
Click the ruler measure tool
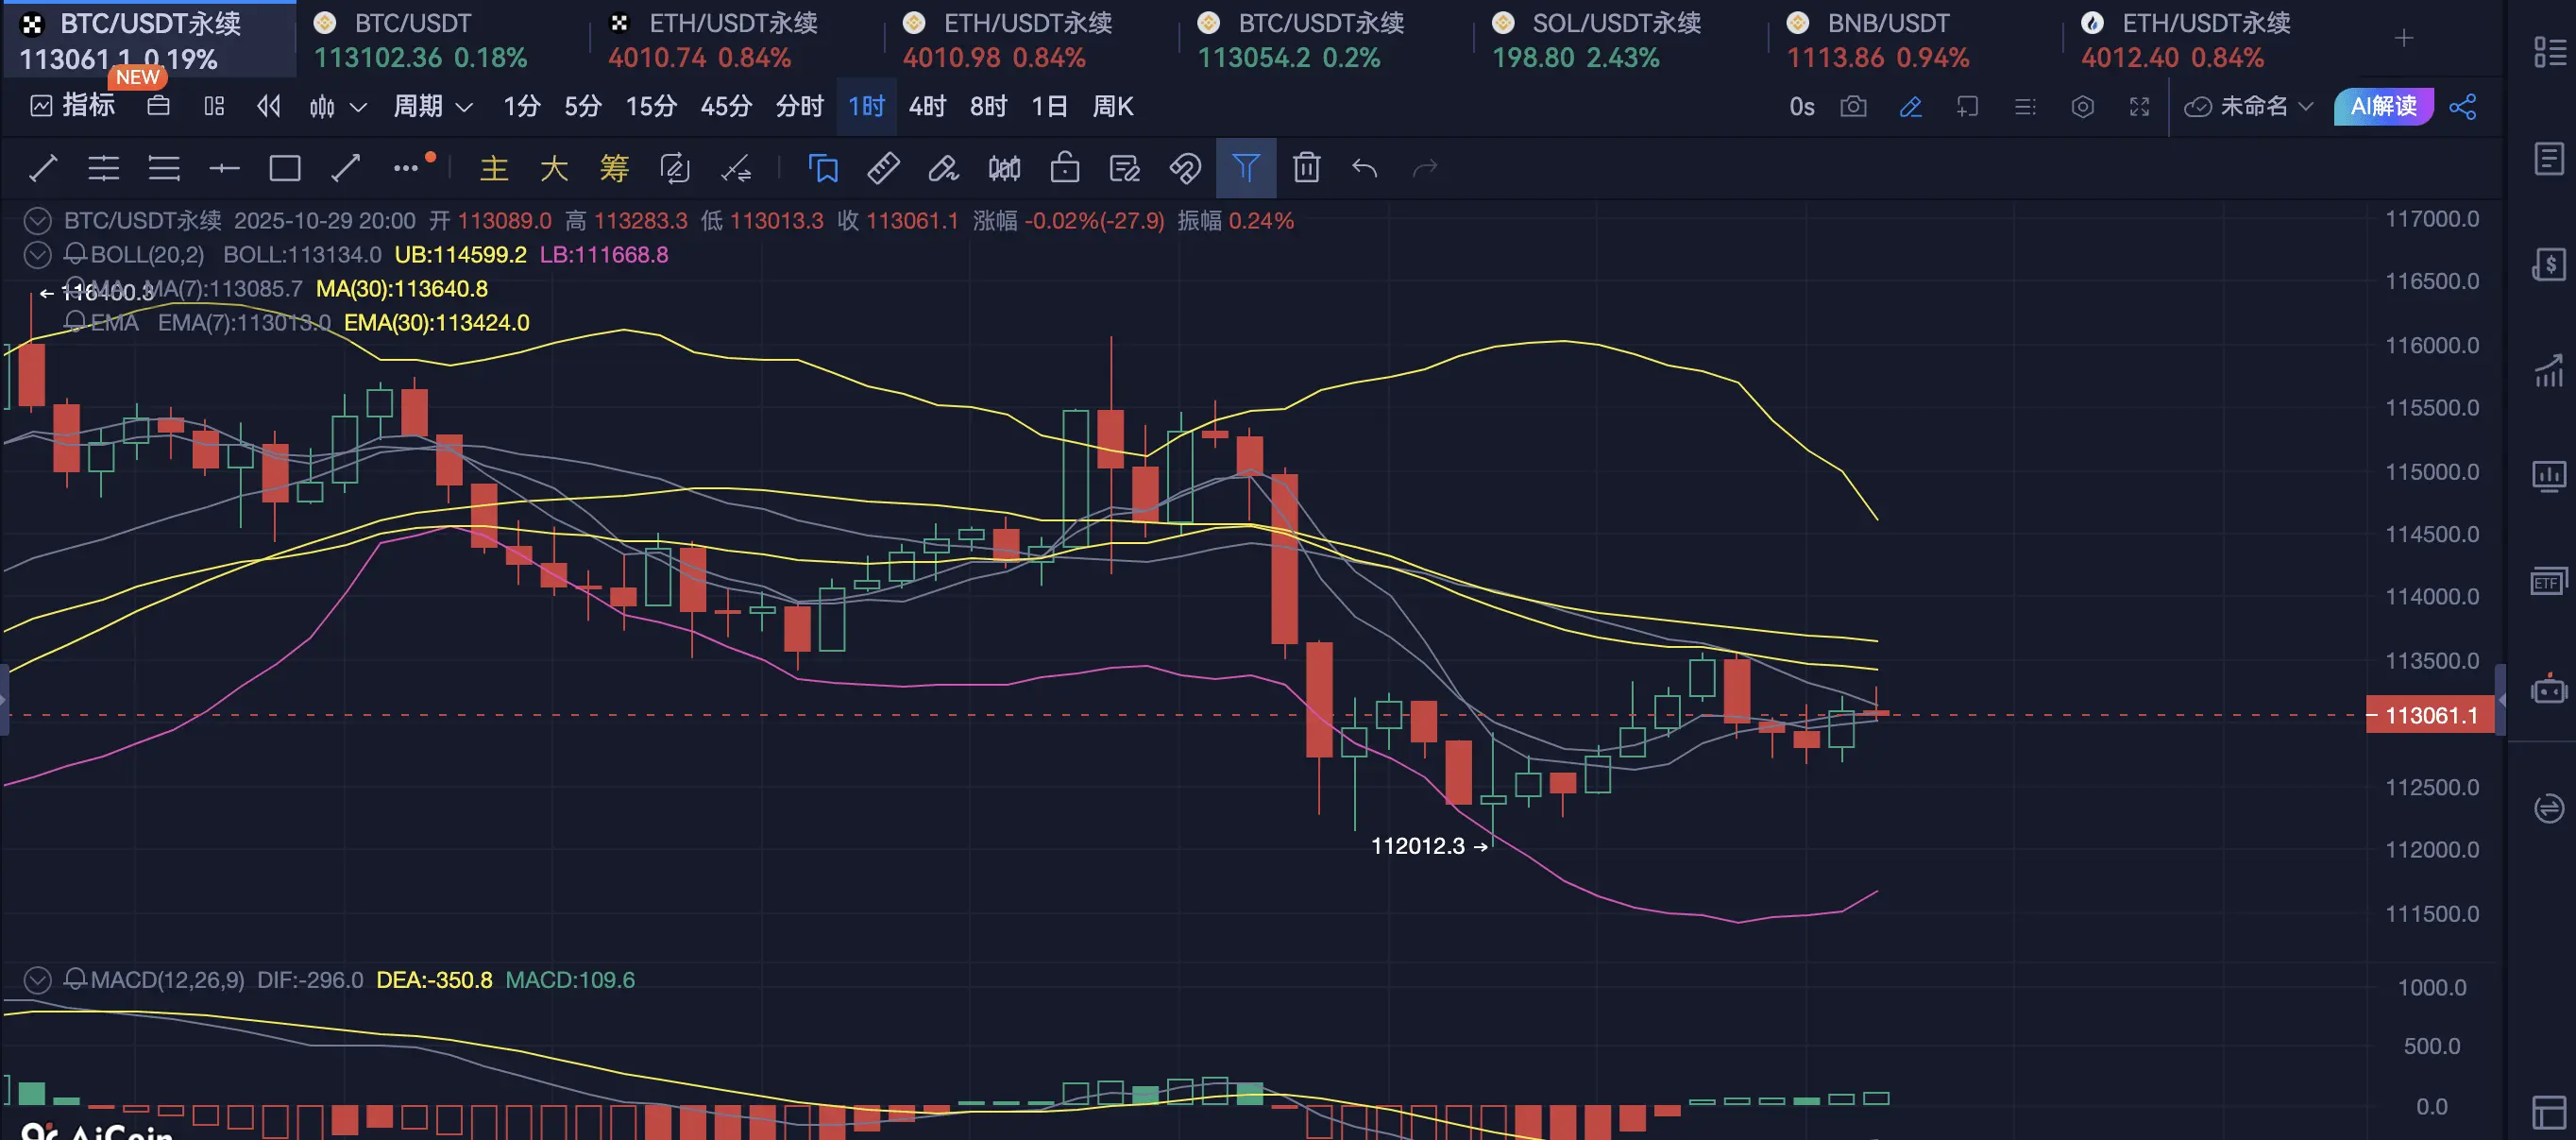point(883,168)
